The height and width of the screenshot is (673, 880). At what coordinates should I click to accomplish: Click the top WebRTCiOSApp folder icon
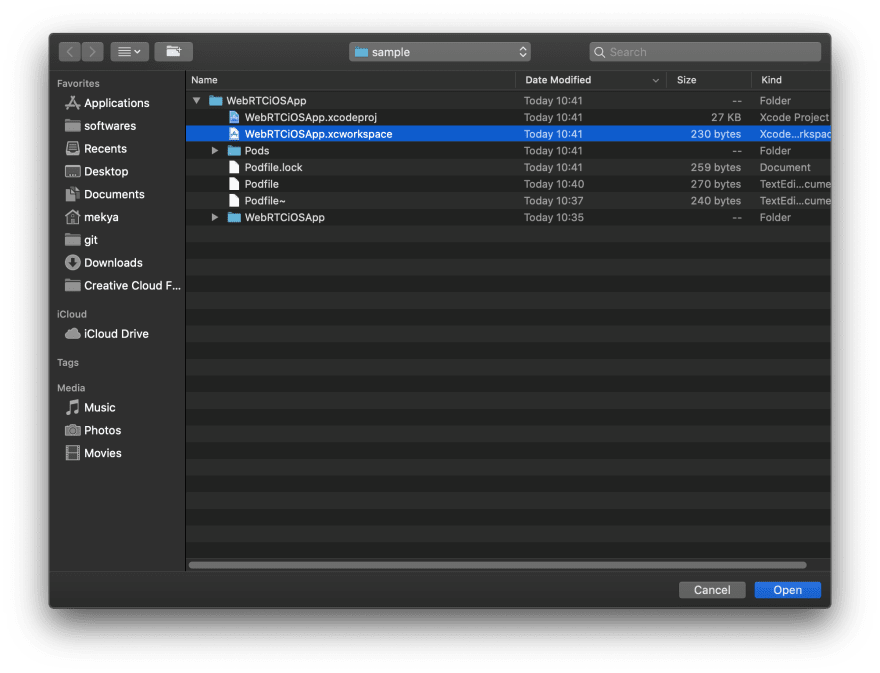pyautogui.click(x=216, y=100)
